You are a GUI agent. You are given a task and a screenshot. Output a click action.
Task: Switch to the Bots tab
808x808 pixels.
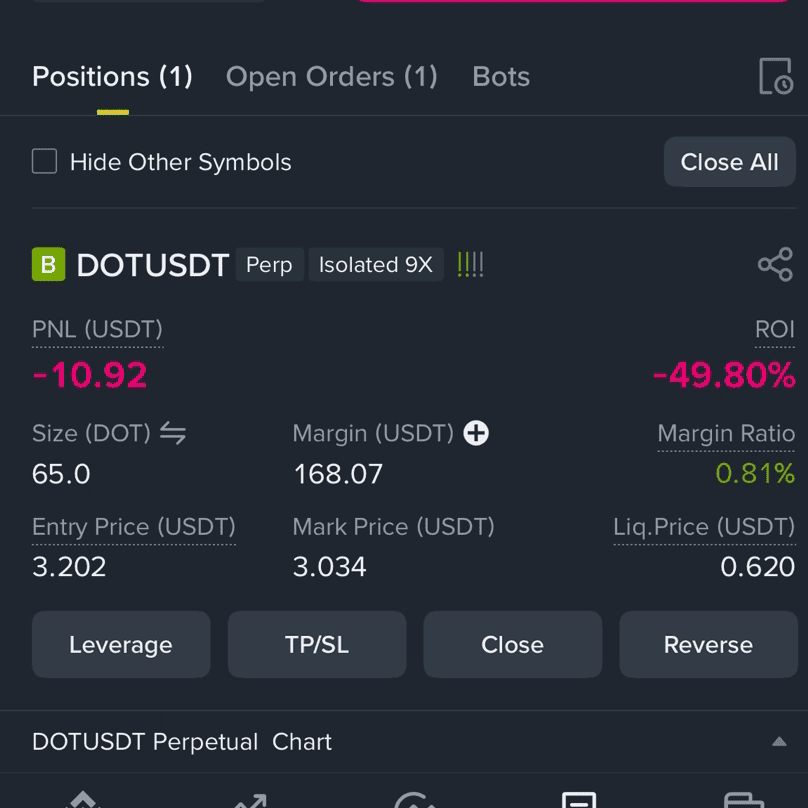501,77
